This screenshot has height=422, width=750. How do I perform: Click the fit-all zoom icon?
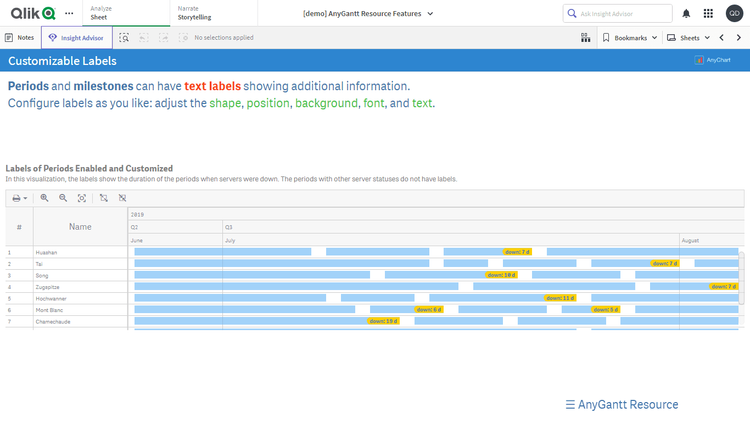(x=82, y=198)
